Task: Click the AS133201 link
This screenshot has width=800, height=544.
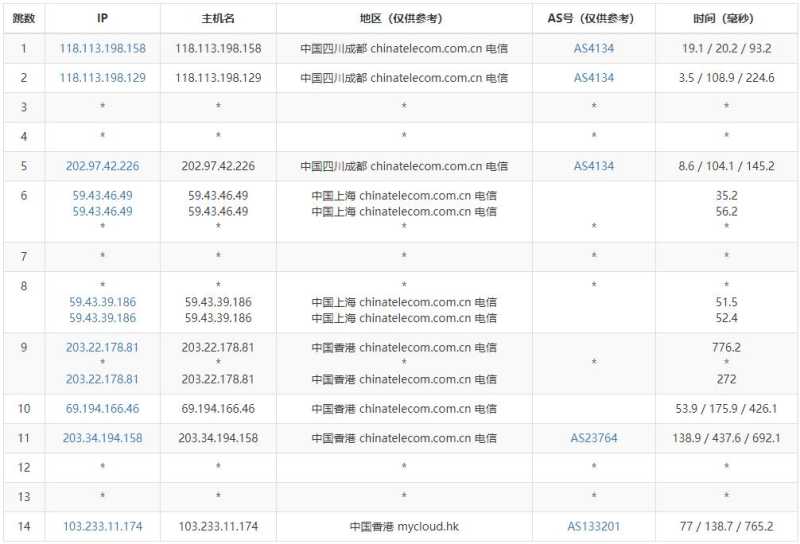Action: pyautogui.click(x=594, y=526)
